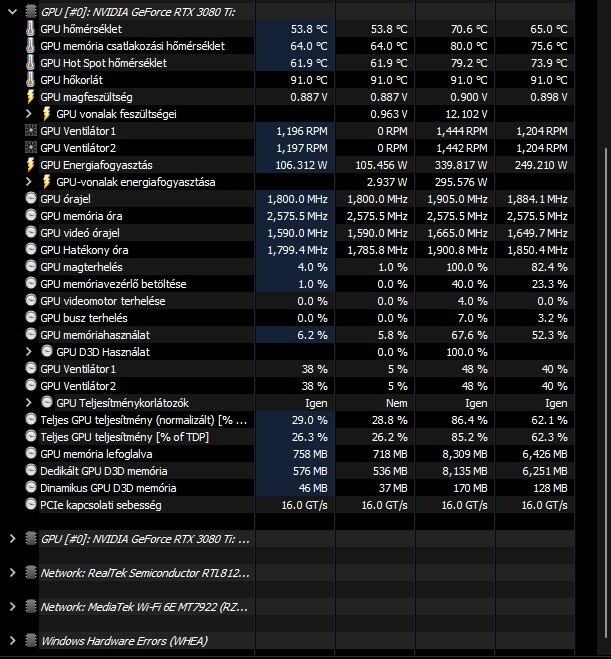Click current value 6.2 % of GPU memóriahasználat
The image size is (611, 659).
(x=312, y=335)
